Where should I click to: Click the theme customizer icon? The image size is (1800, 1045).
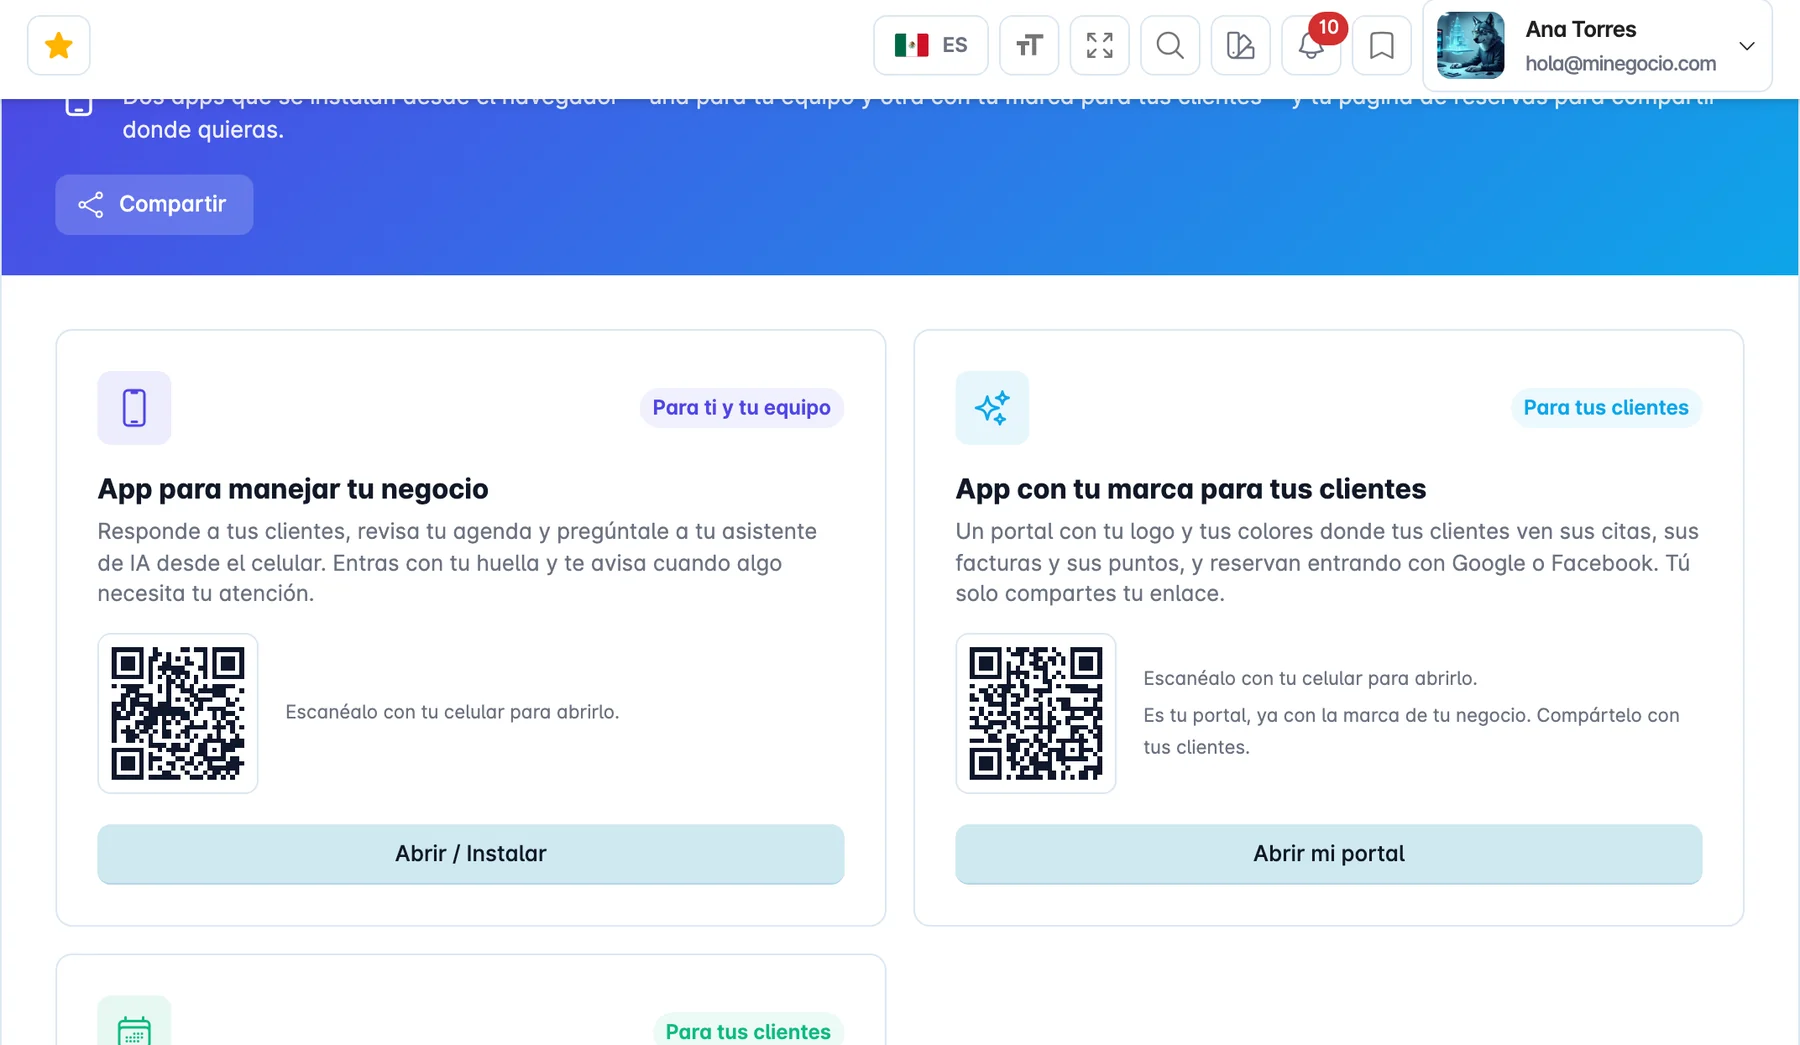pos(1241,46)
